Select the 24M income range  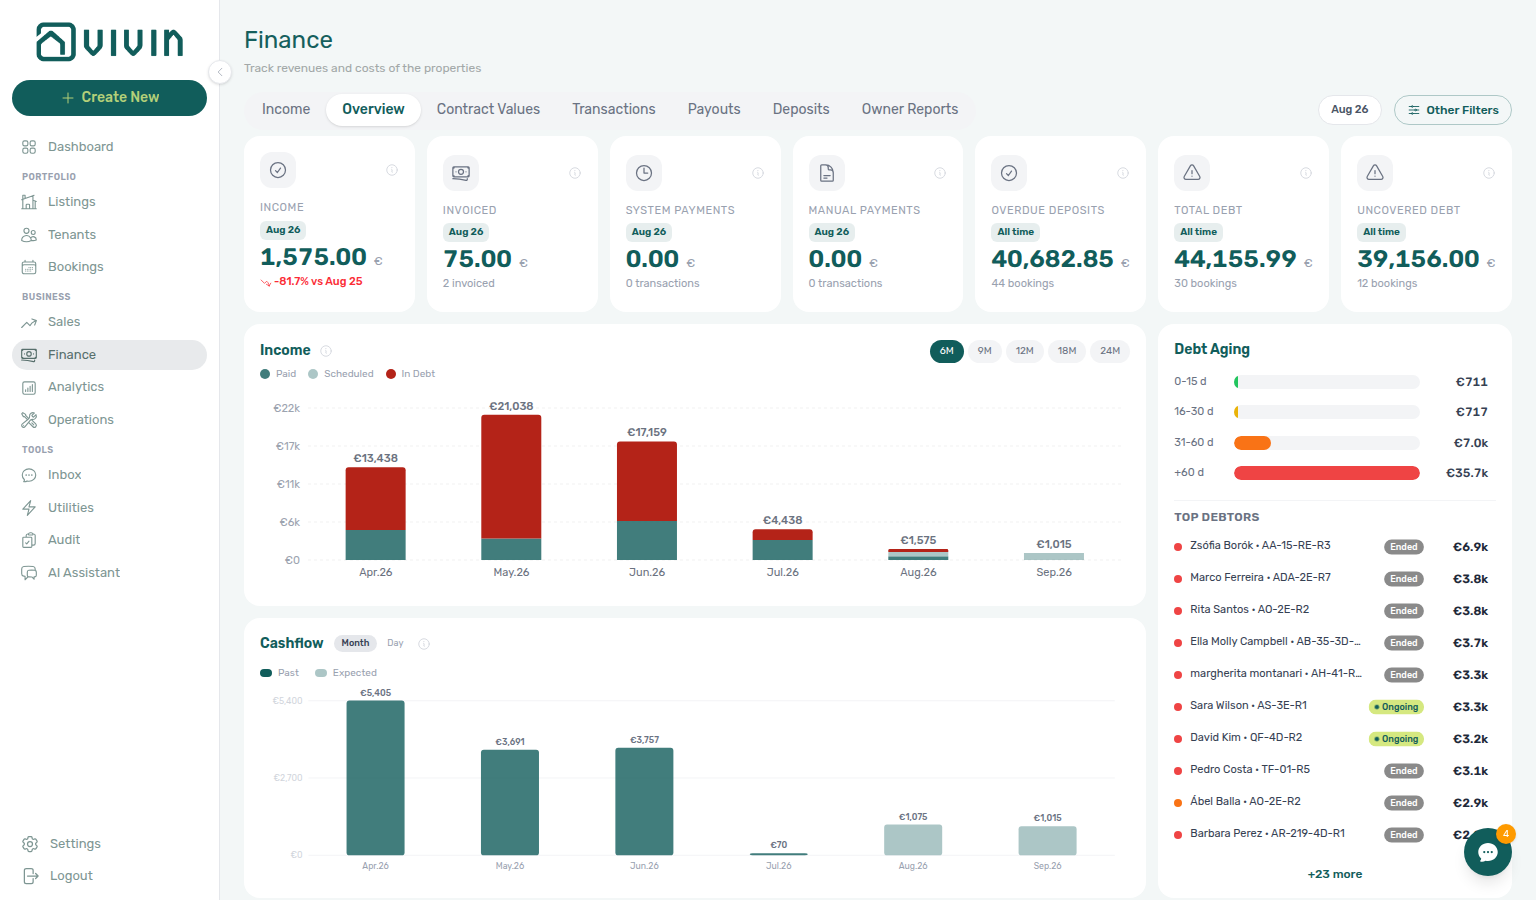(1110, 351)
